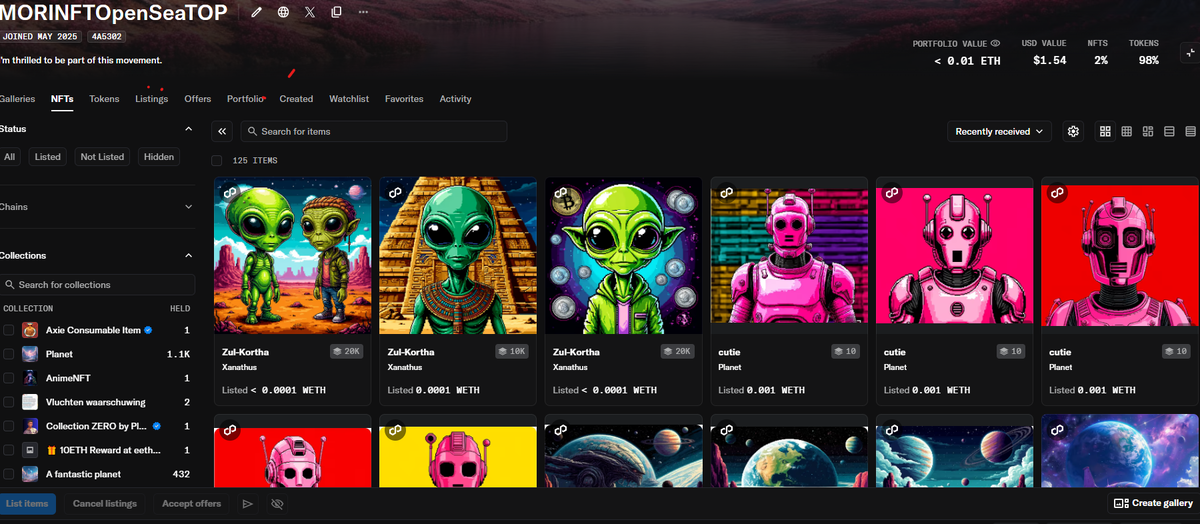Switch to Listings tab
This screenshot has width=1200, height=524.
pos(152,99)
